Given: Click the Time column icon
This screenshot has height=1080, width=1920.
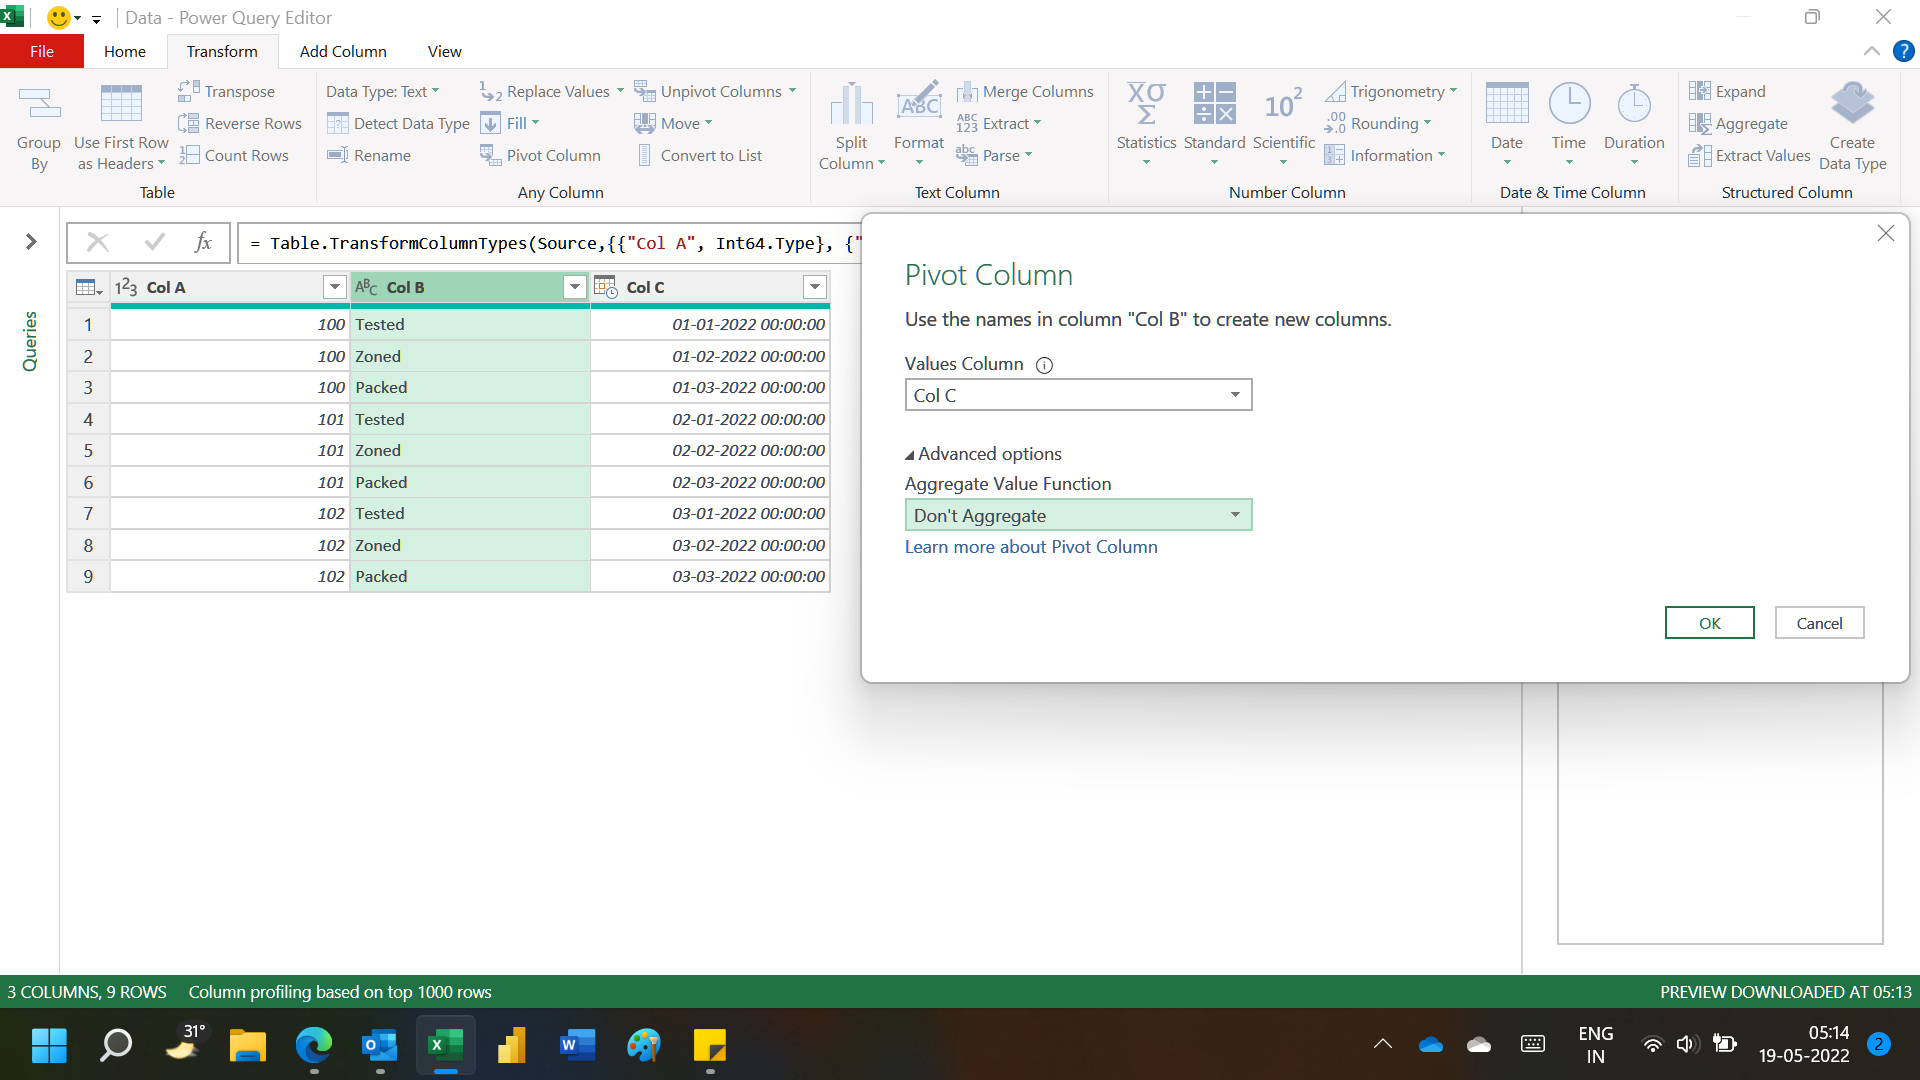Looking at the screenshot, I should (1569, 104).
